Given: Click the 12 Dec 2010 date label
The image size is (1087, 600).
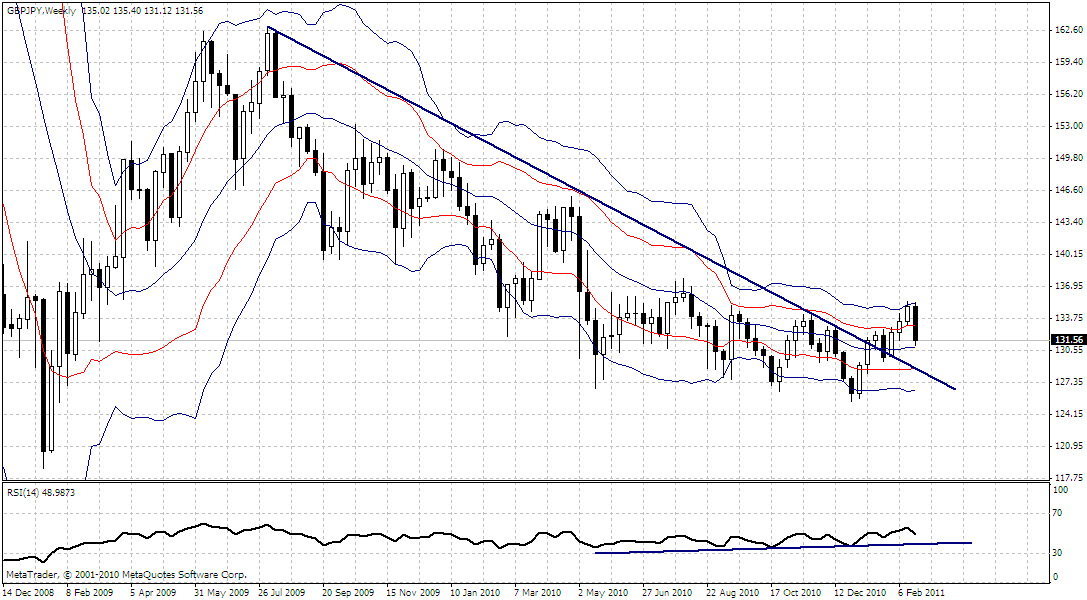Looking at the screenshot, I should pyautogui.click(x=860, y=592).
